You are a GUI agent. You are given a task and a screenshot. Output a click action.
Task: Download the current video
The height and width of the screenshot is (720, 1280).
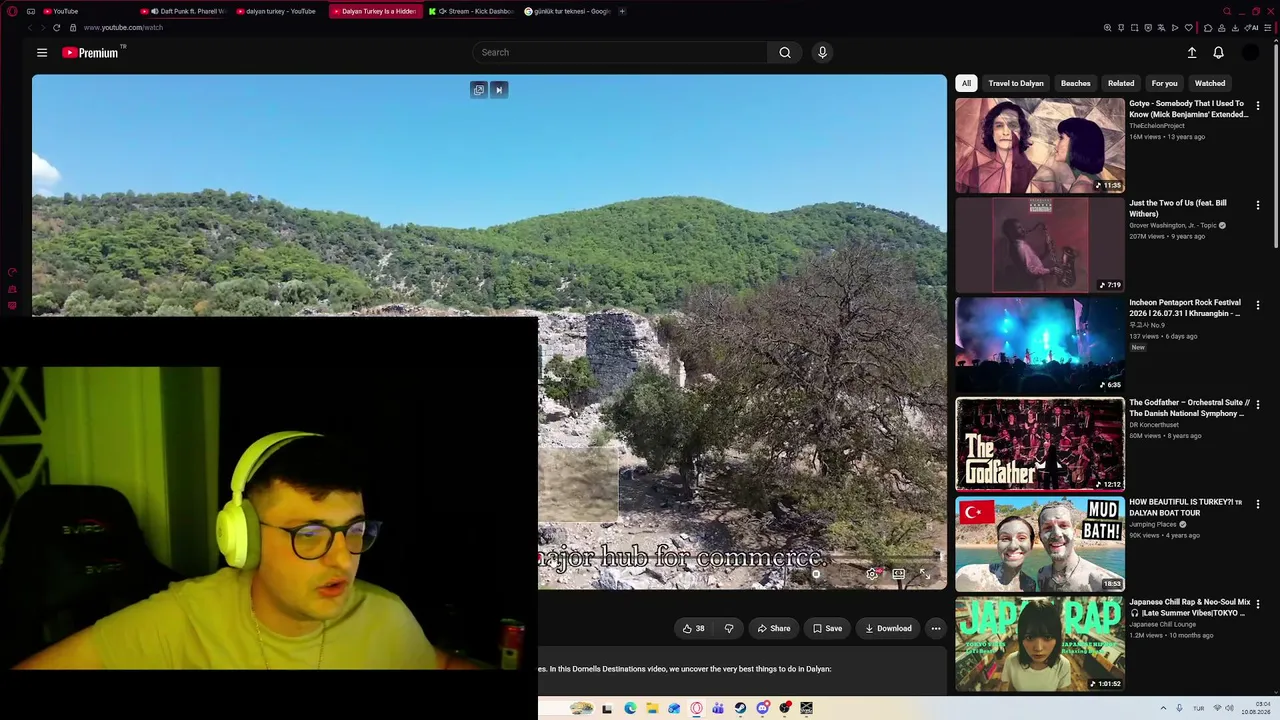tap(888, 628)
